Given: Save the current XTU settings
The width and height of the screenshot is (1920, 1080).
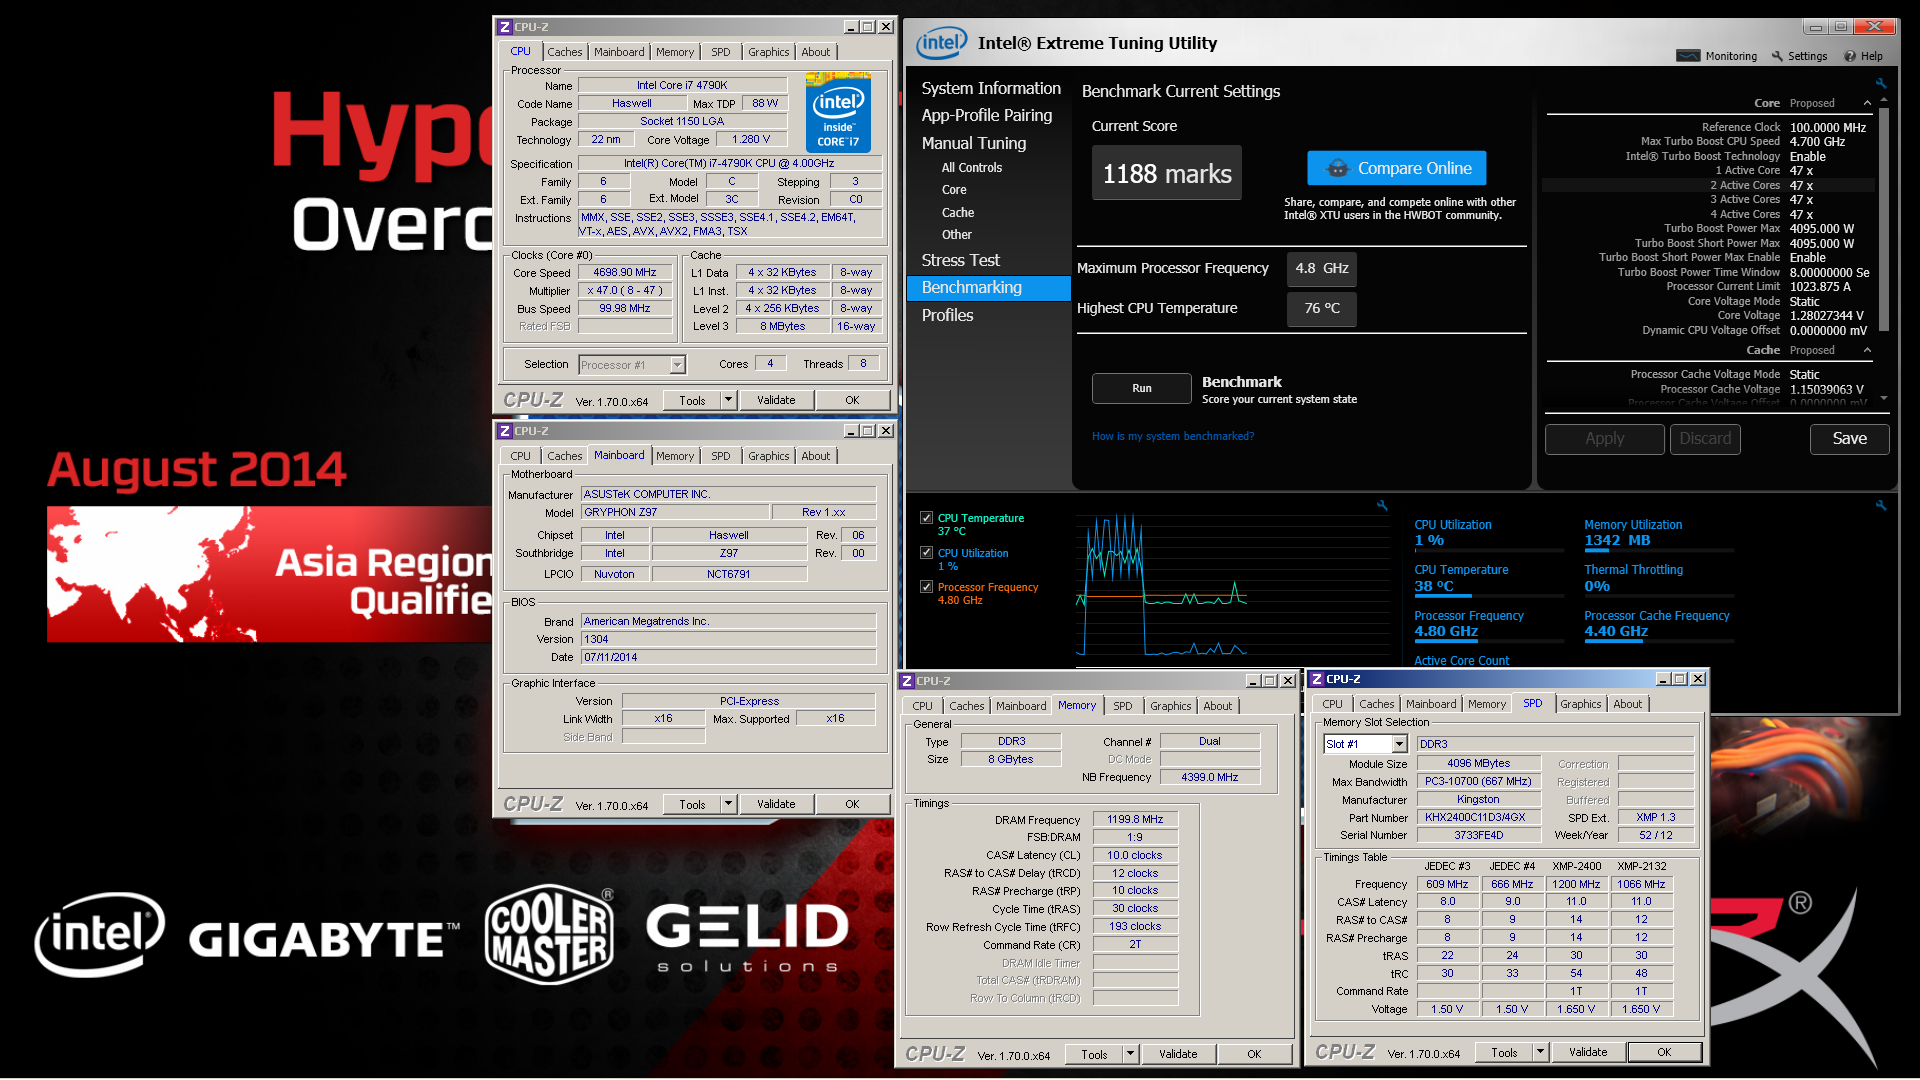Looking at the screenshot, I should tap(1849, 438).
